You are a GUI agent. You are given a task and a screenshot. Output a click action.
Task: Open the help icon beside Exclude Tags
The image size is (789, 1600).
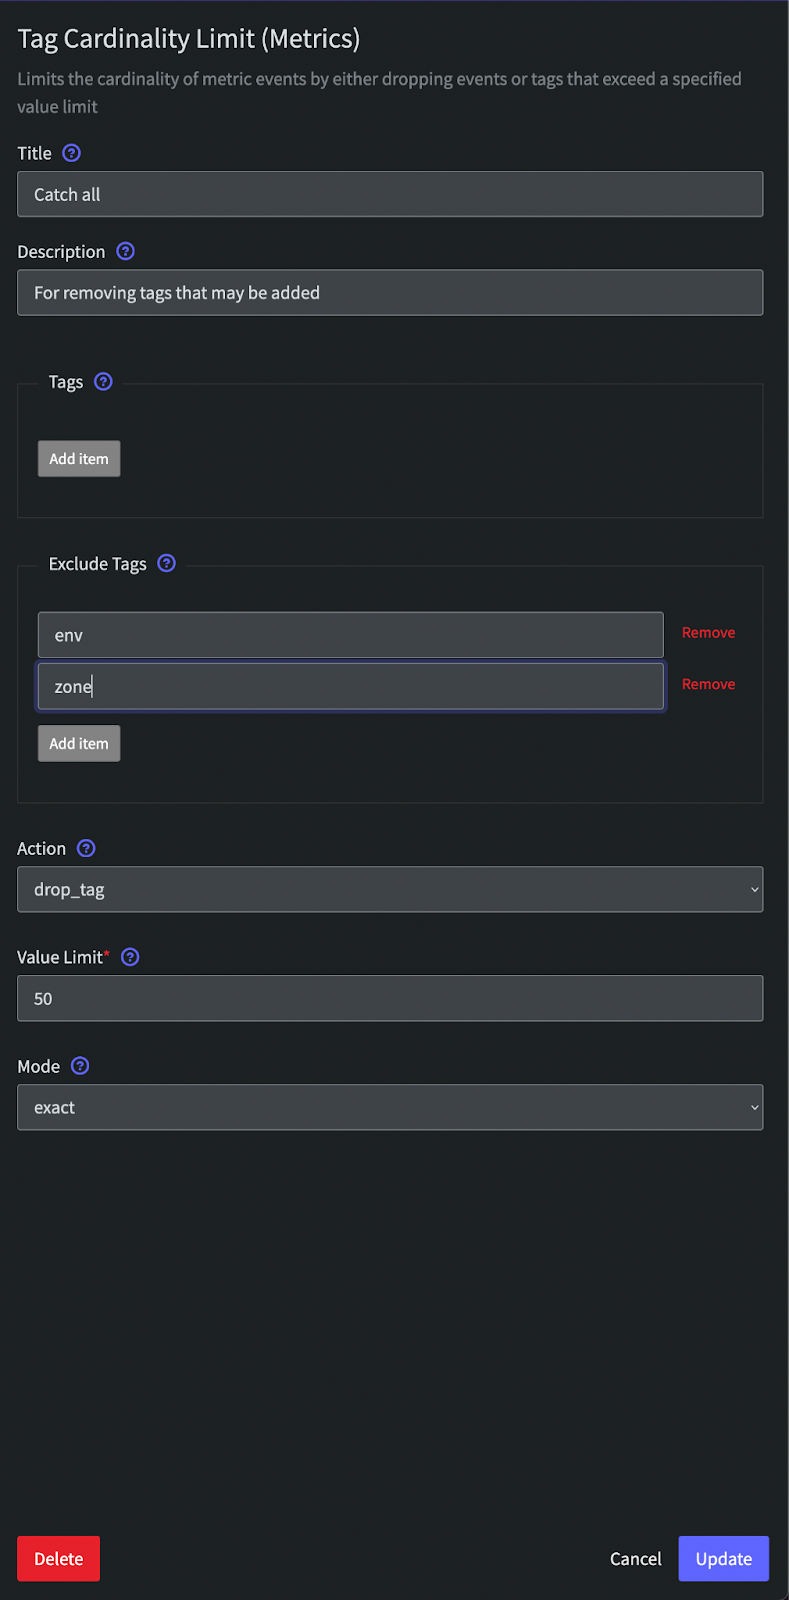point(167,563)
